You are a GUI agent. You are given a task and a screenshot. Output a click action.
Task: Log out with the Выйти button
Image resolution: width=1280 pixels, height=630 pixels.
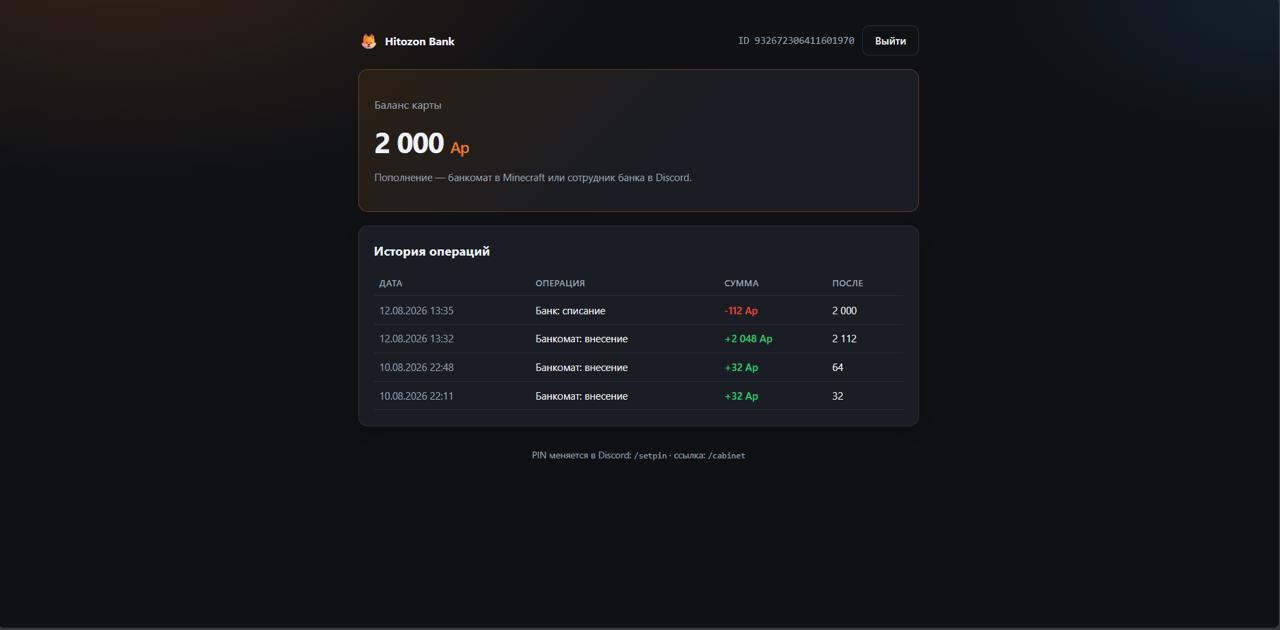(890, 41)
